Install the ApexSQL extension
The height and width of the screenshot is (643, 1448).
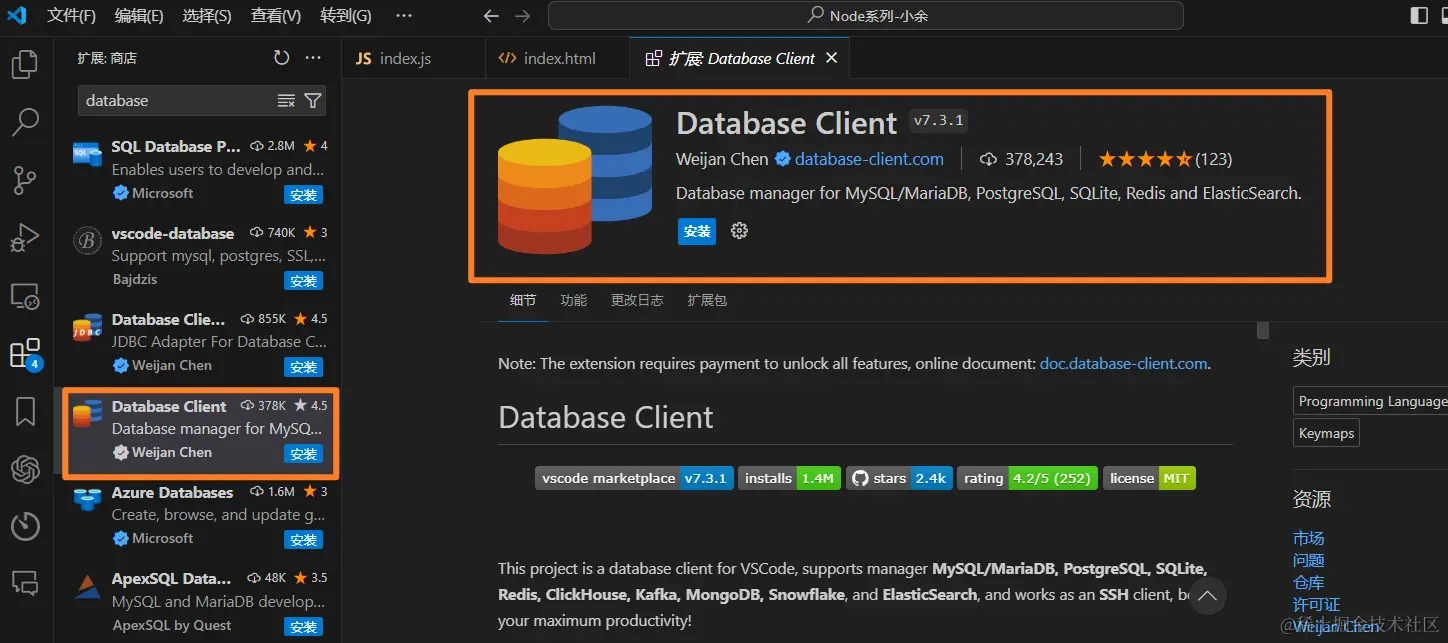pyautogui.click(x=304, y=627)
